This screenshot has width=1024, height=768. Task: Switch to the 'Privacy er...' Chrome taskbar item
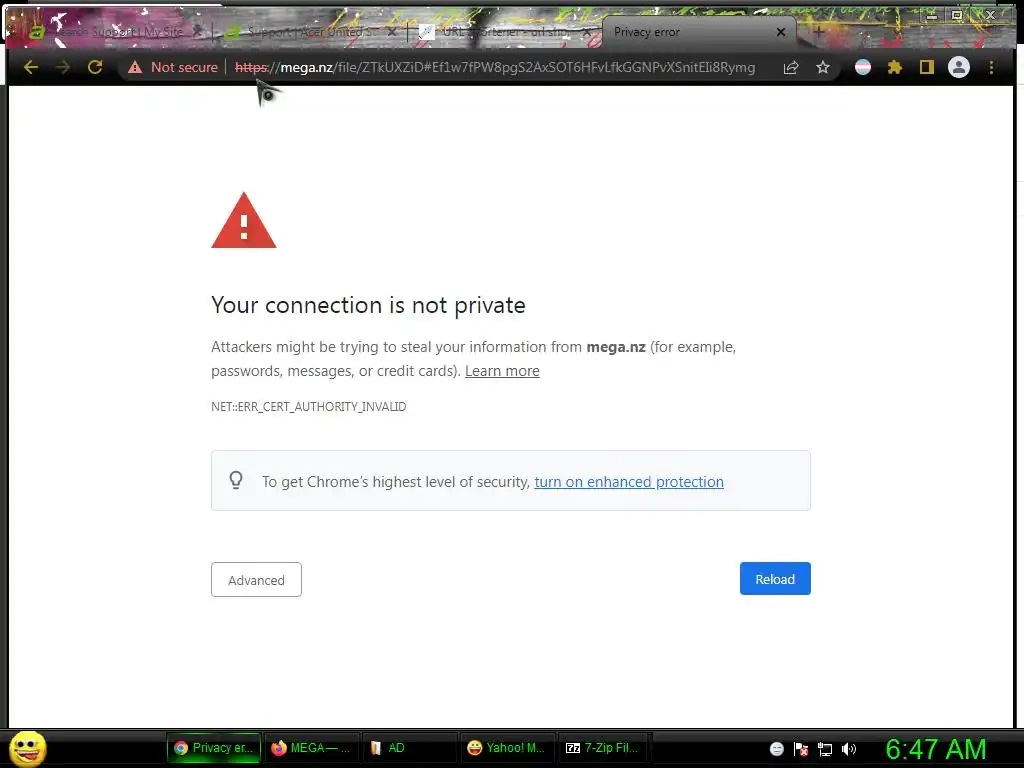click(214, 748)
